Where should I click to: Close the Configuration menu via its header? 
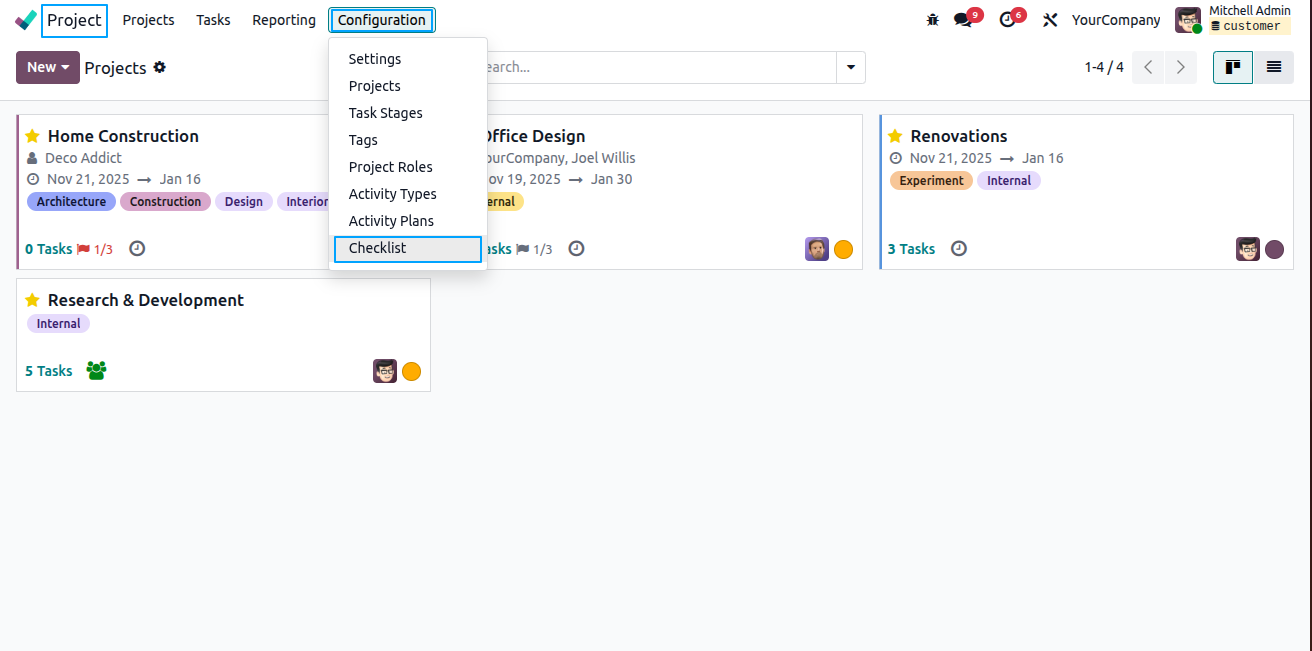tap(381, 20)
